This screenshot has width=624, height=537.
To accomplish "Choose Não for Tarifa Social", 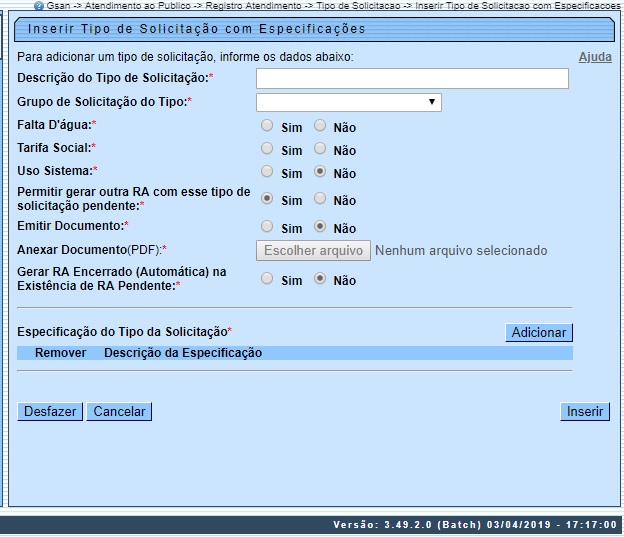I will (320, 149).
